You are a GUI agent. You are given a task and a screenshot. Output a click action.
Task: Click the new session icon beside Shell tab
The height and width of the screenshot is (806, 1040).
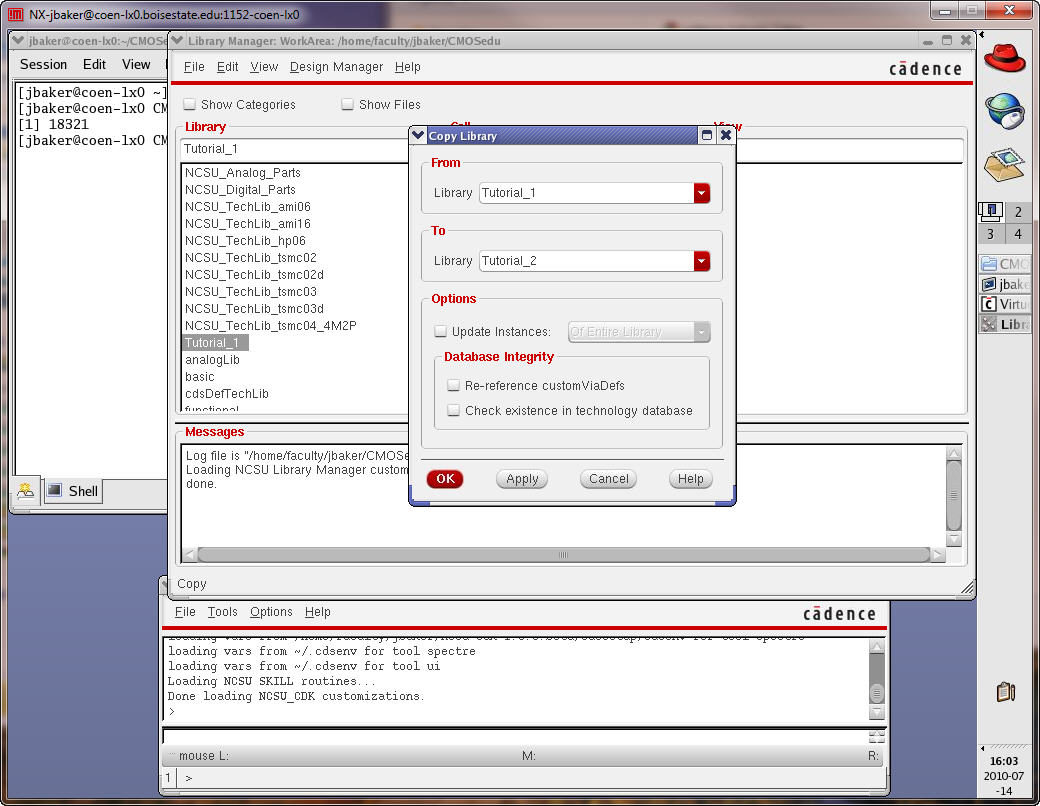(x=26, y=491)
